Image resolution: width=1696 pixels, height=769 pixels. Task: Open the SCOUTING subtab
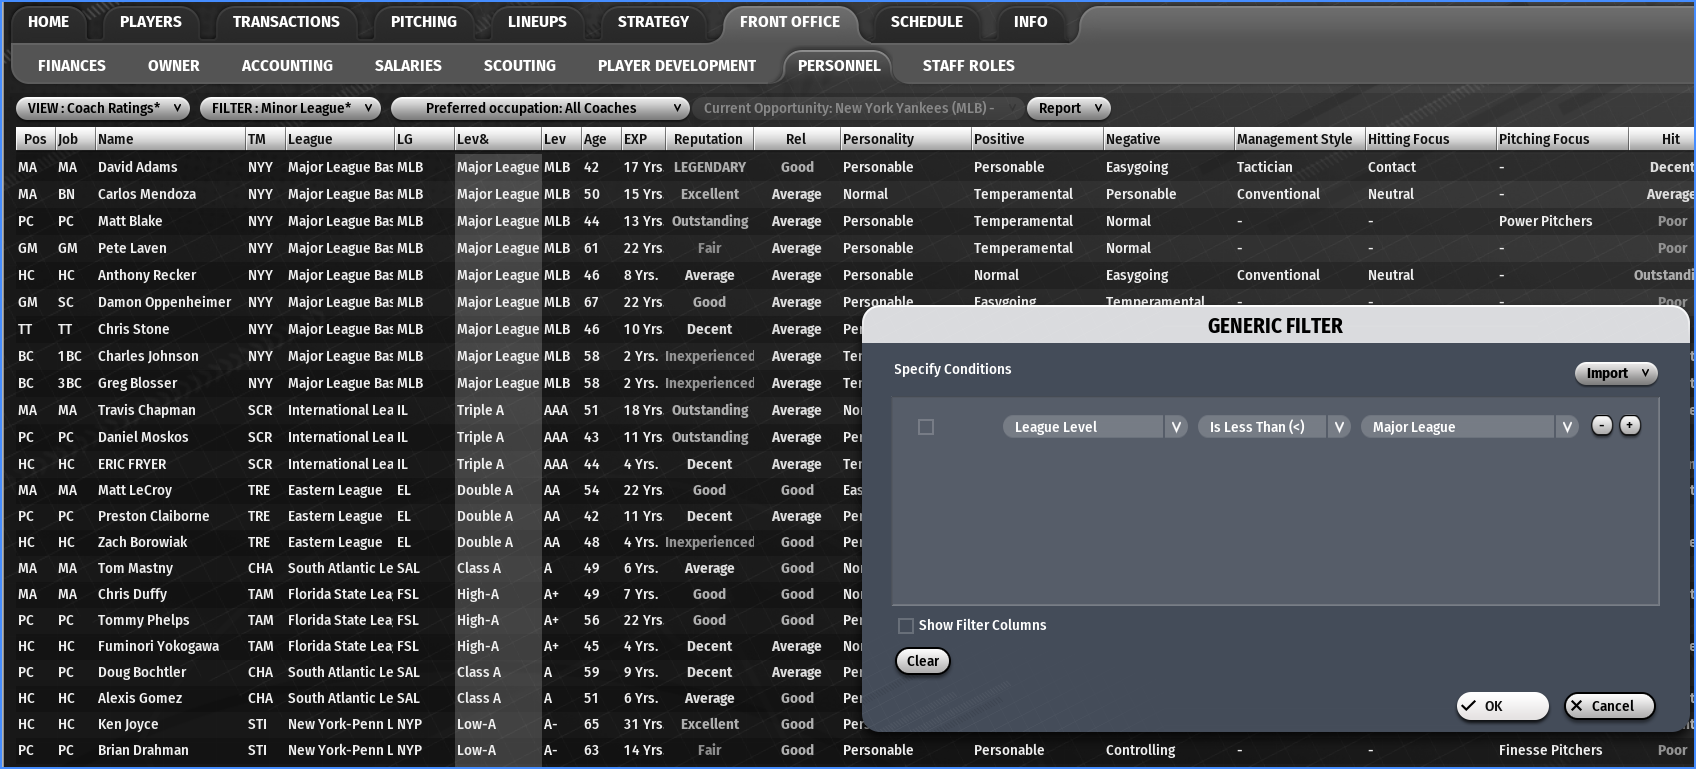coord(520,66)
